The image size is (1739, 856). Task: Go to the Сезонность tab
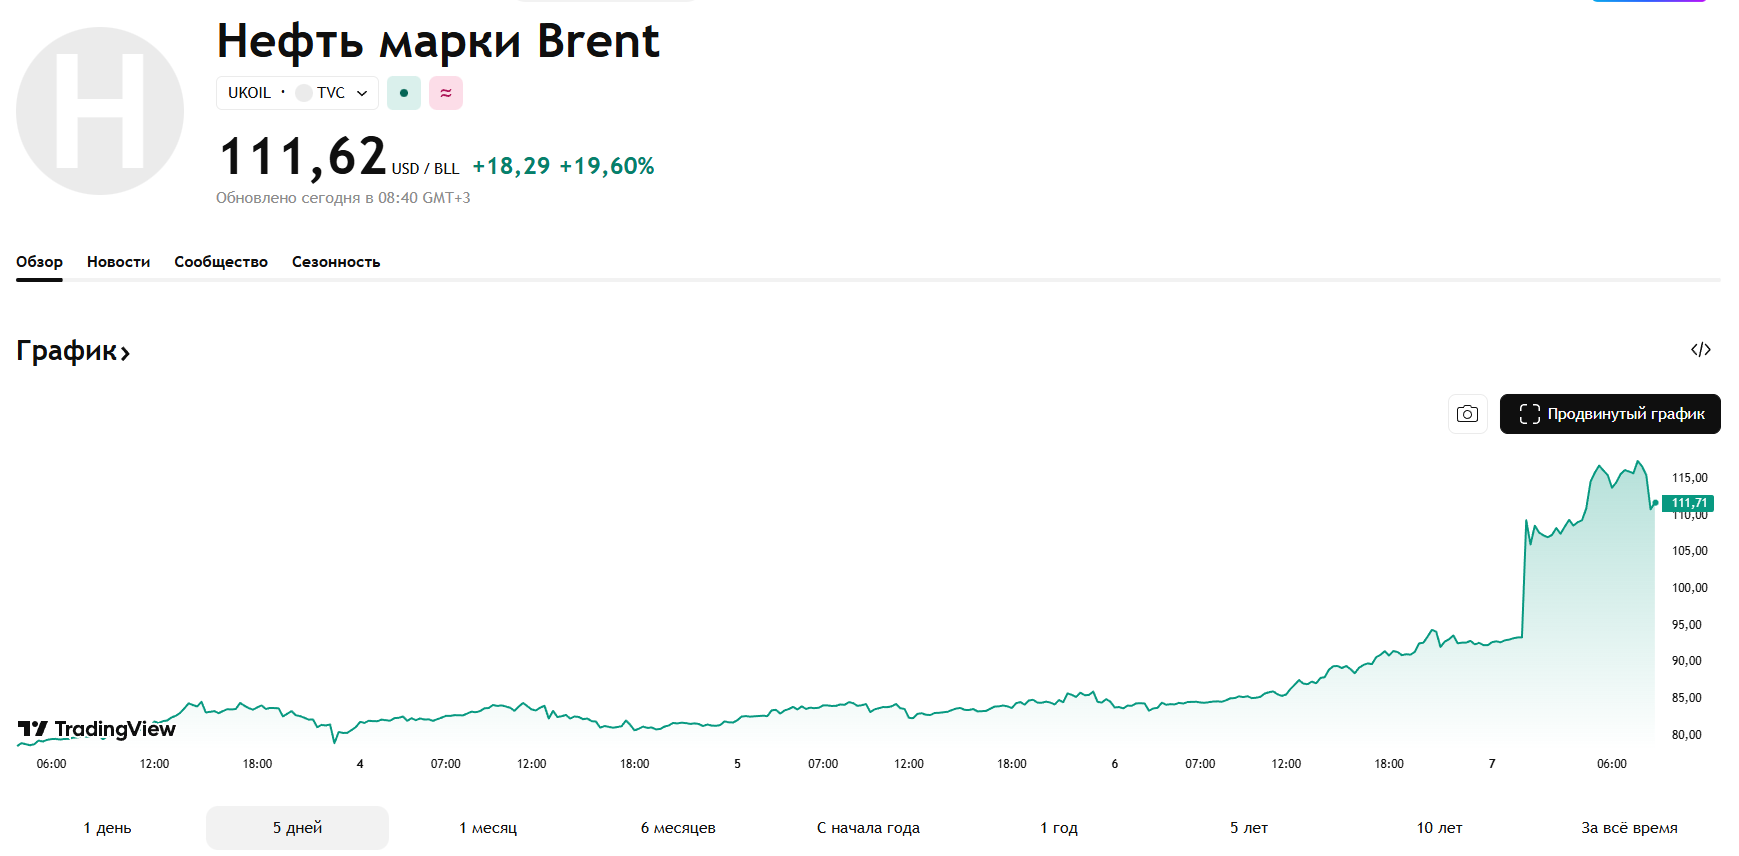(x=336, y=262)
